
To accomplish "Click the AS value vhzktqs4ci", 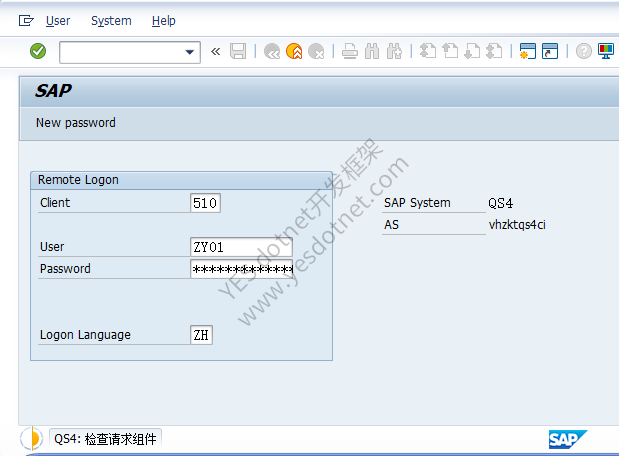I will 517,225.
